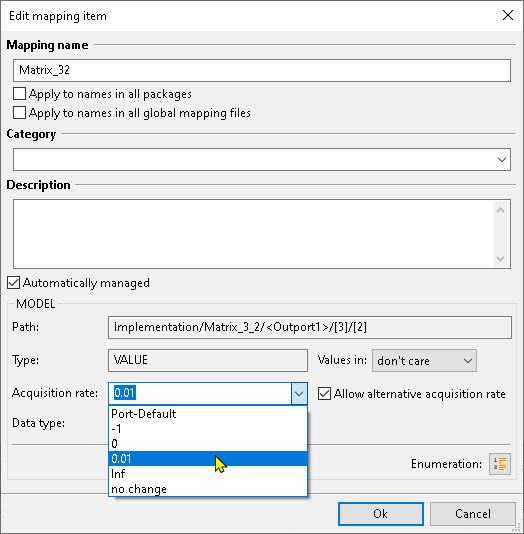Enable Apply to names in all packages
The width and height of the screenshot is (524, 534).
[19, 94]
